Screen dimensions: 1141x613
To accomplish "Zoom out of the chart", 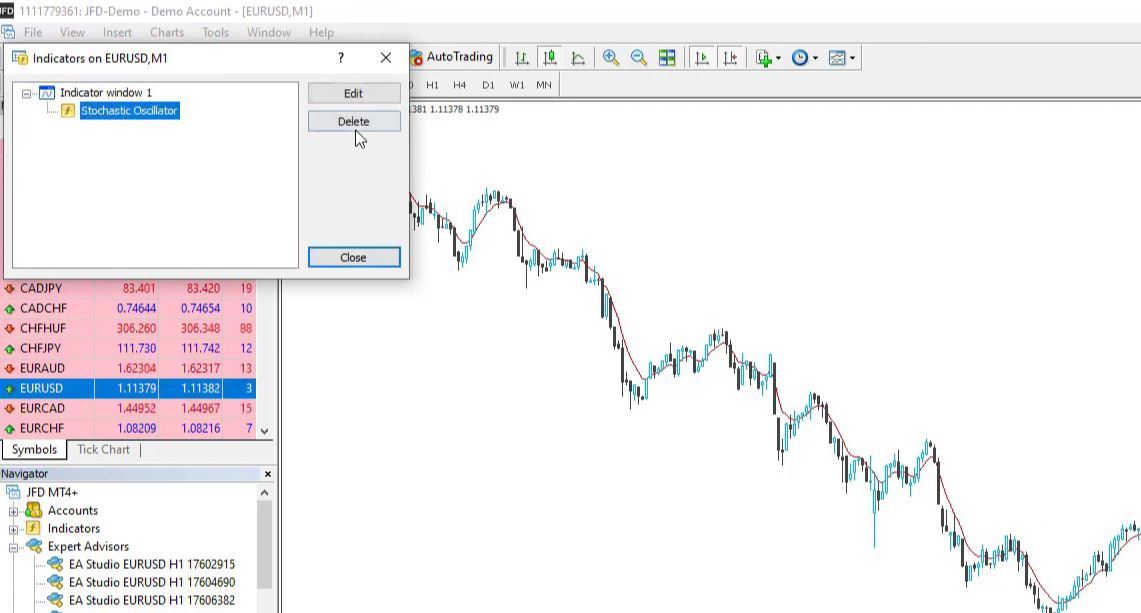I will (x=639, y=57).
